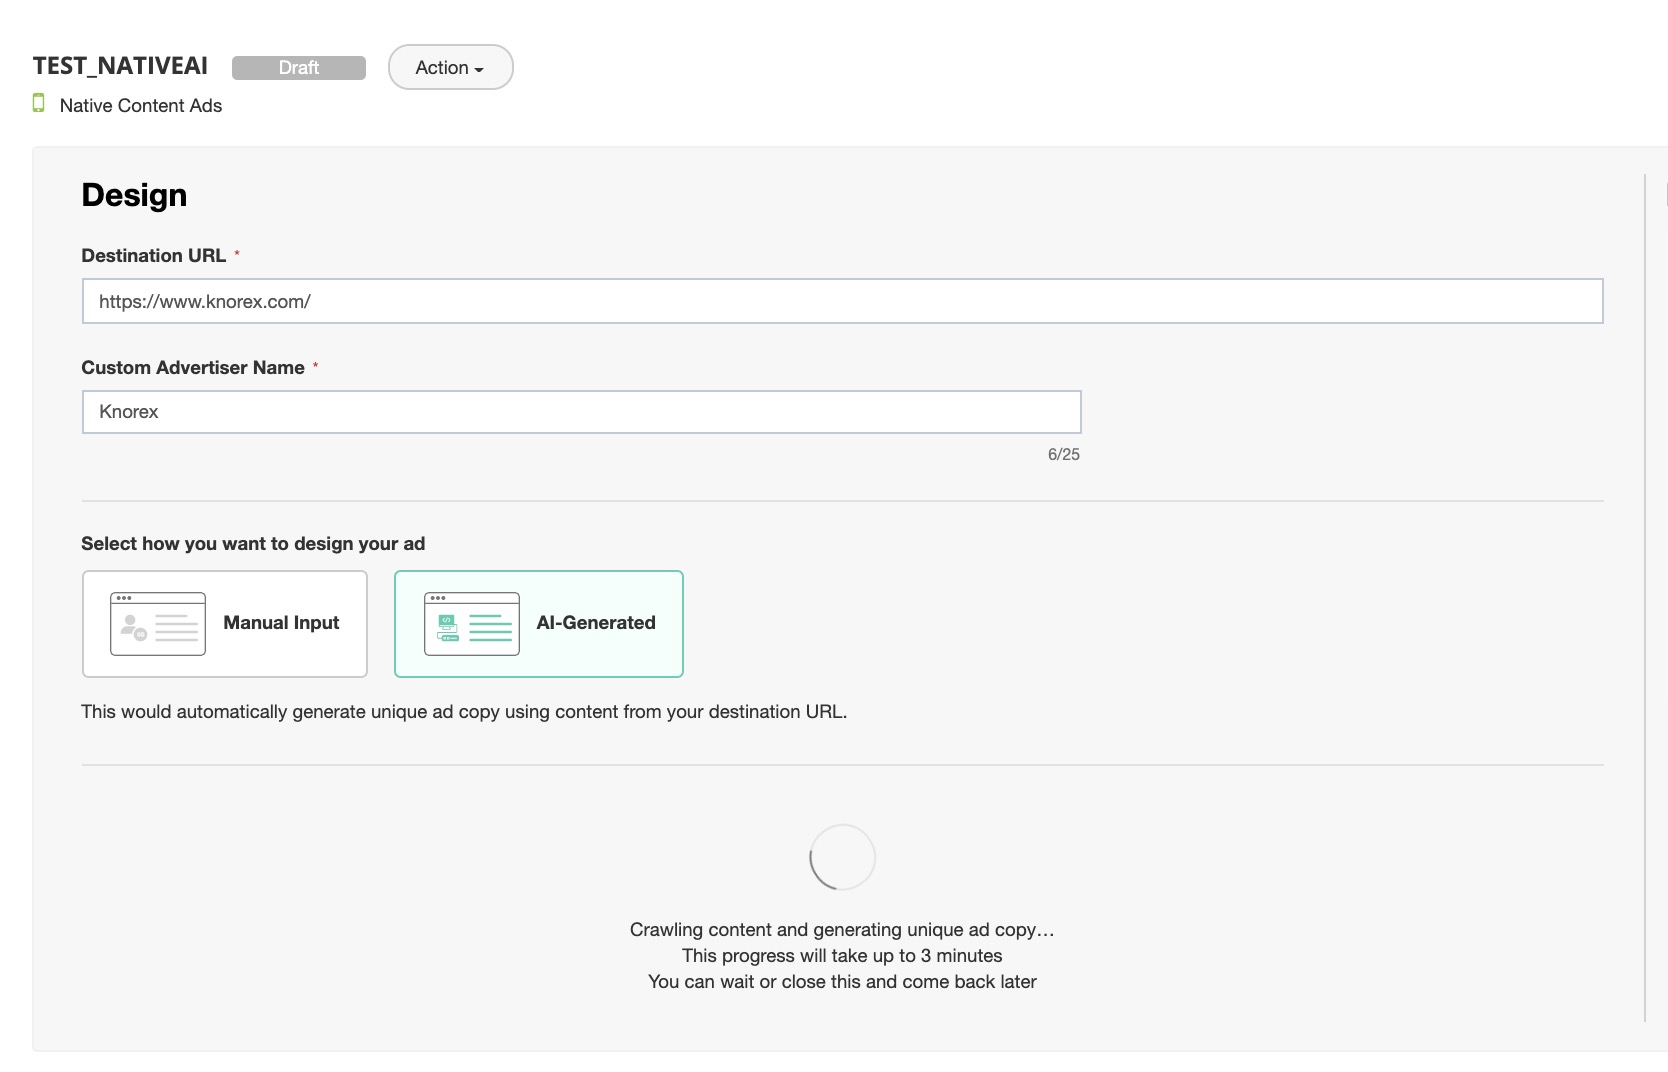Select the AI-Generated design option

click(x=539, y=624)
